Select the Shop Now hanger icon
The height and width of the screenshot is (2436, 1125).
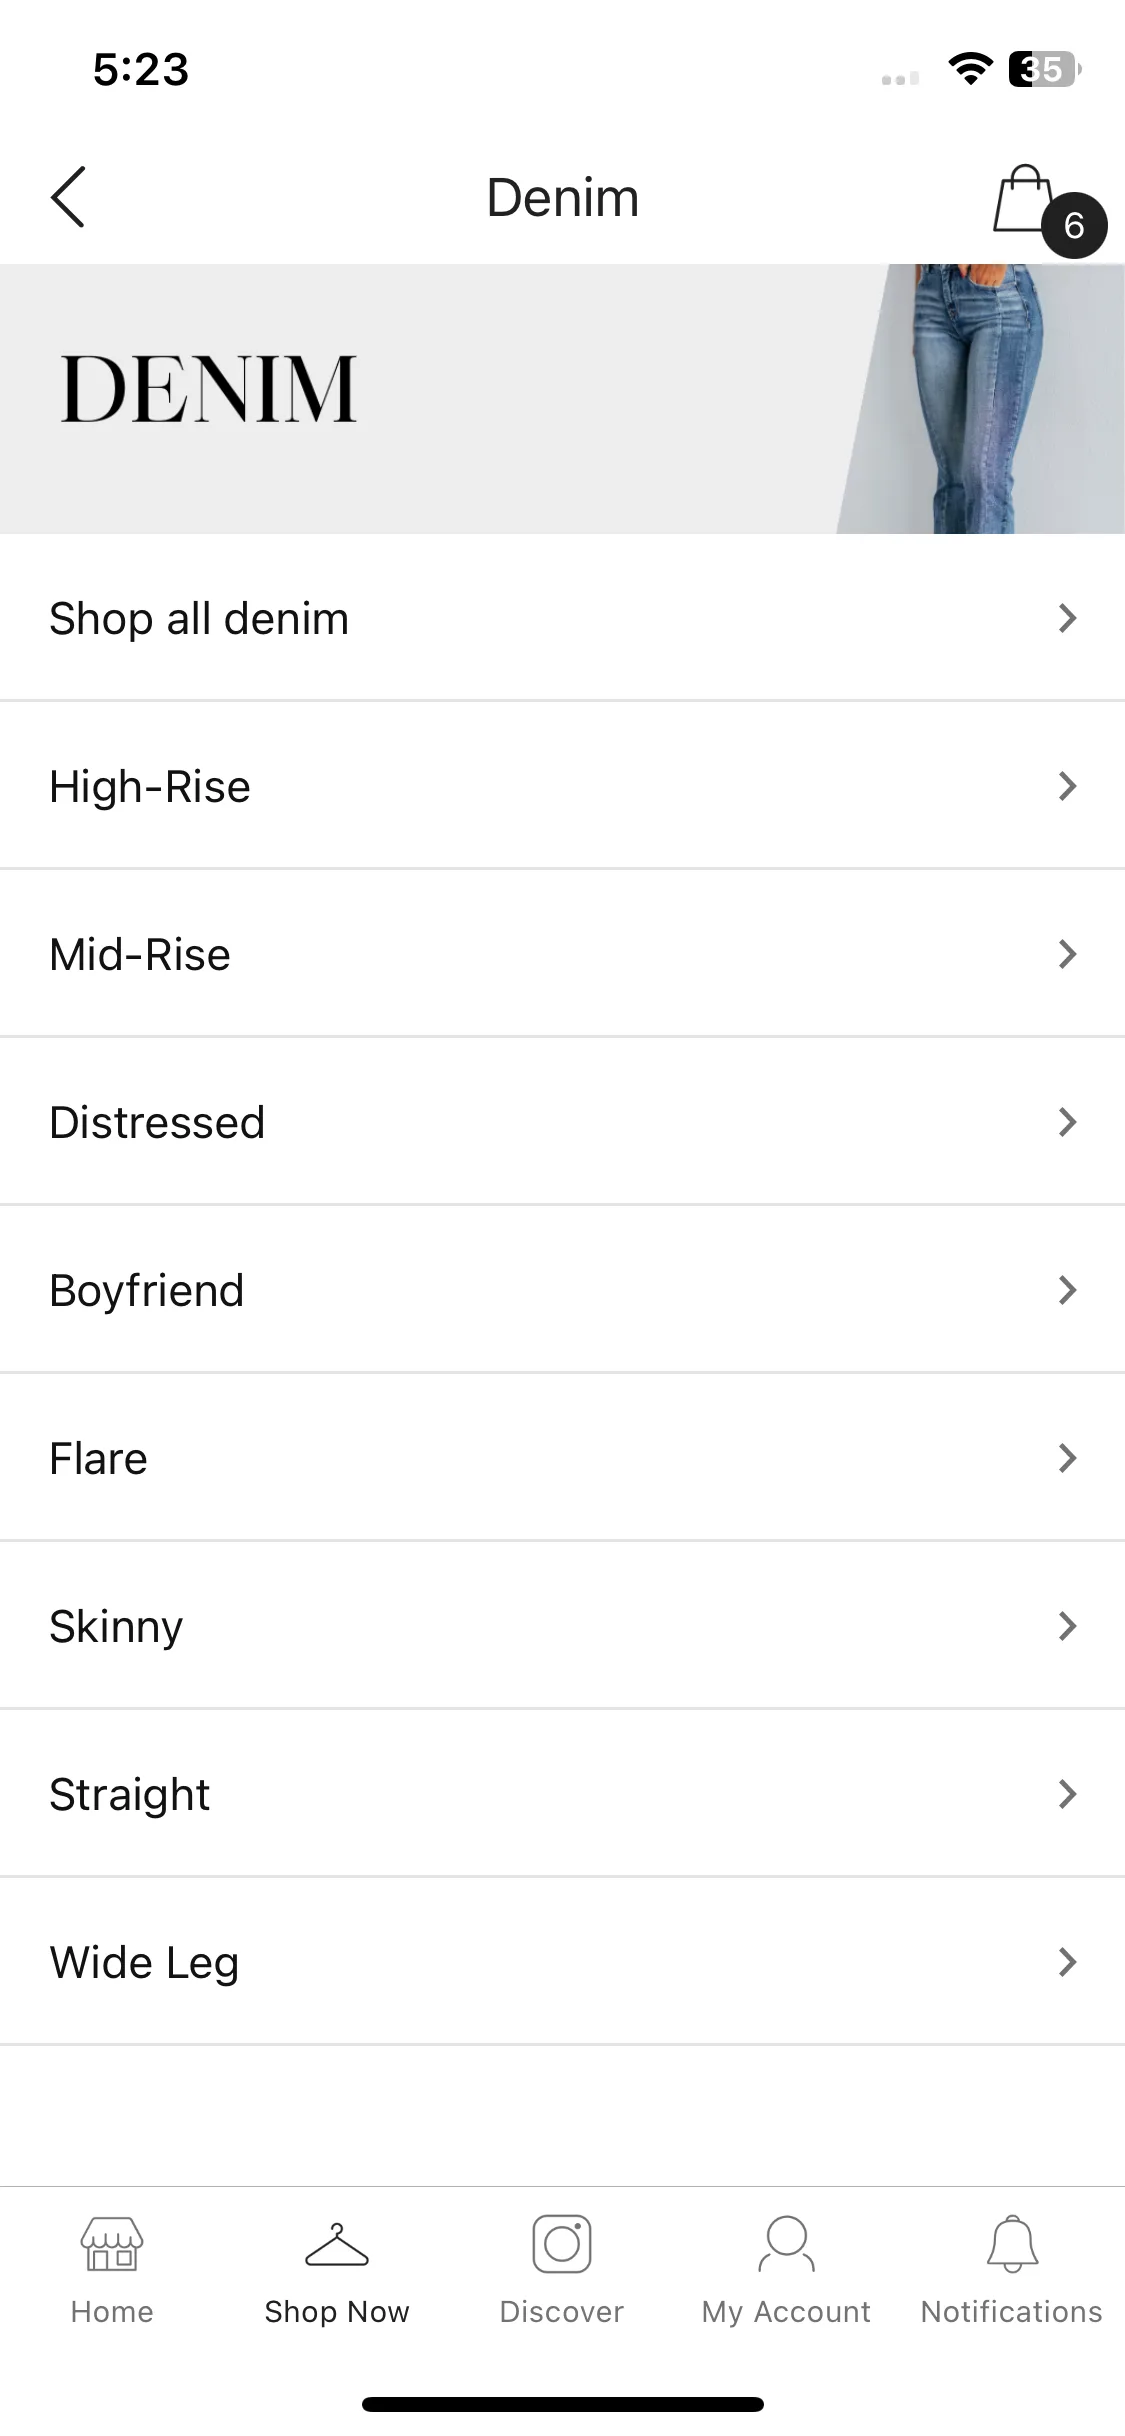337,2244
